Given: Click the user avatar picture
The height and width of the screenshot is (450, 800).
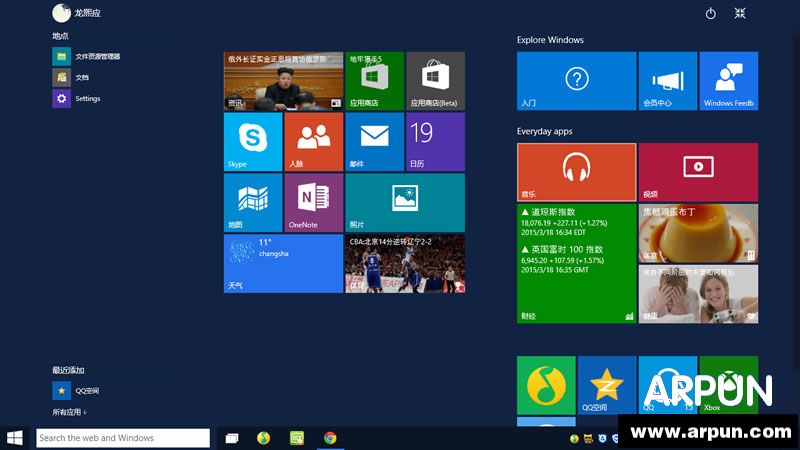Looking at the screenshot, I should pos(61,13).
